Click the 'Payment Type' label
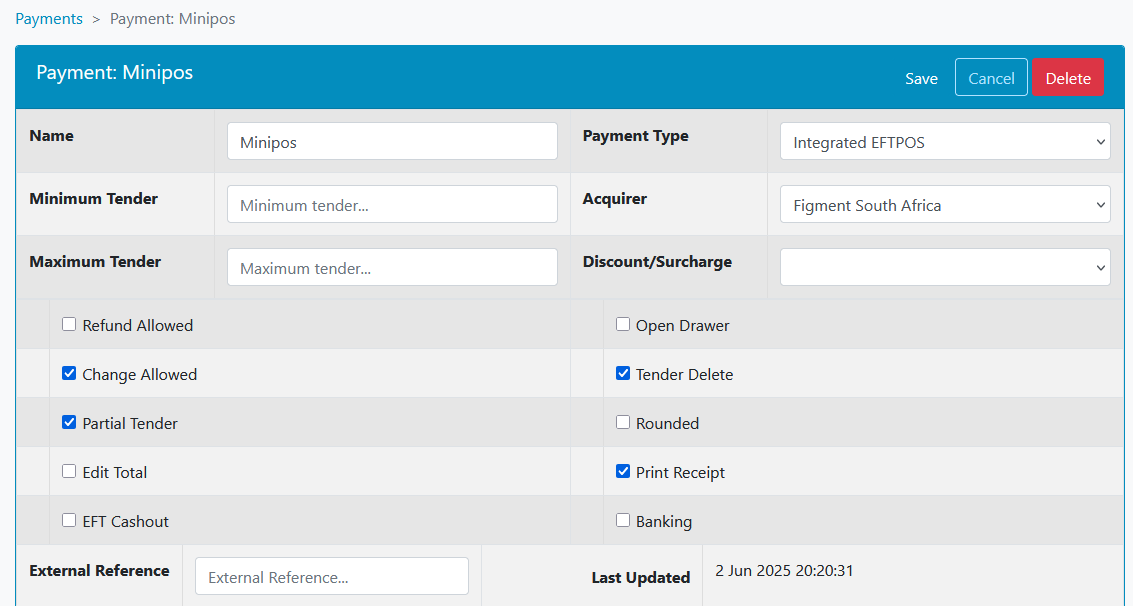This screenshot has height=606, width=1133. [x=636, y=136]
